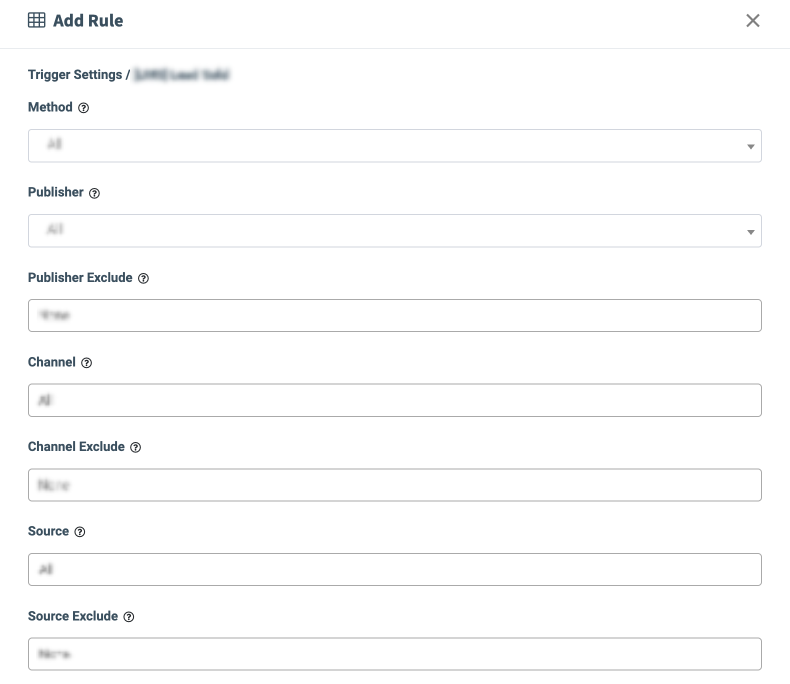Click the Add Rule dialog title
The height and width of the screenshot is (684, 790).
coord(88,20)
